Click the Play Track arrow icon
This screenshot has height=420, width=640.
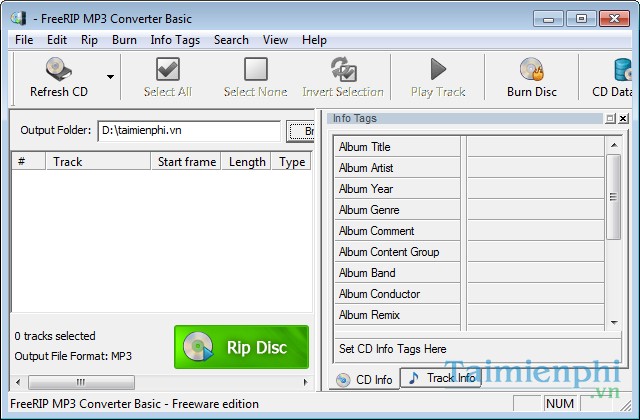(438, 69)
